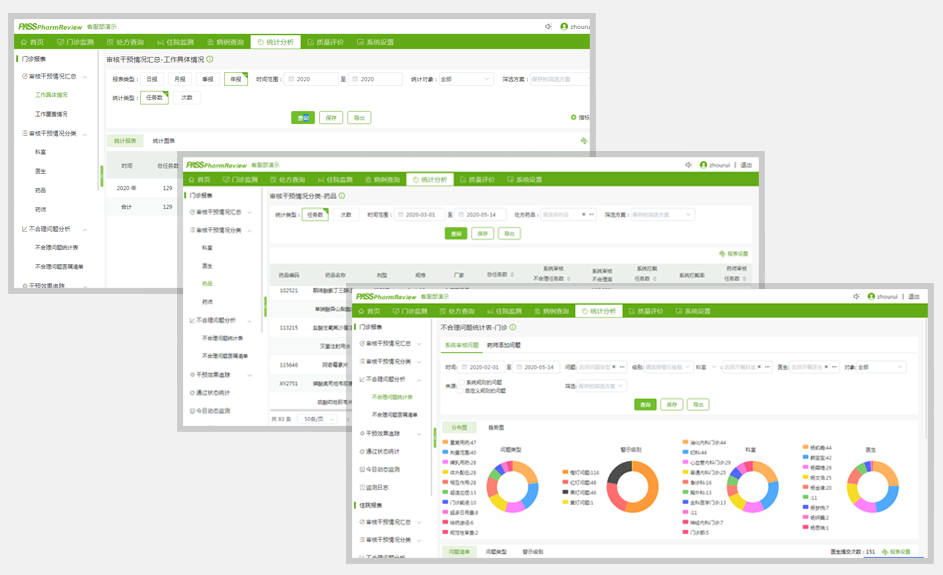Screen dimensions: 943x575
Task: Open the ··· picker of 处方药品 in middle window
Action: click(x=592, y=215)
